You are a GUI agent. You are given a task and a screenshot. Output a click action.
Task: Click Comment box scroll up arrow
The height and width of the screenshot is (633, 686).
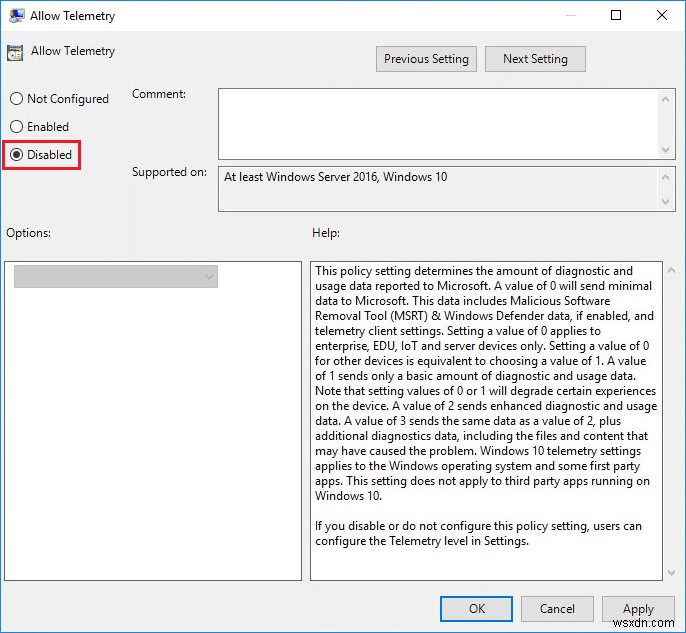[x=665, y=99]
